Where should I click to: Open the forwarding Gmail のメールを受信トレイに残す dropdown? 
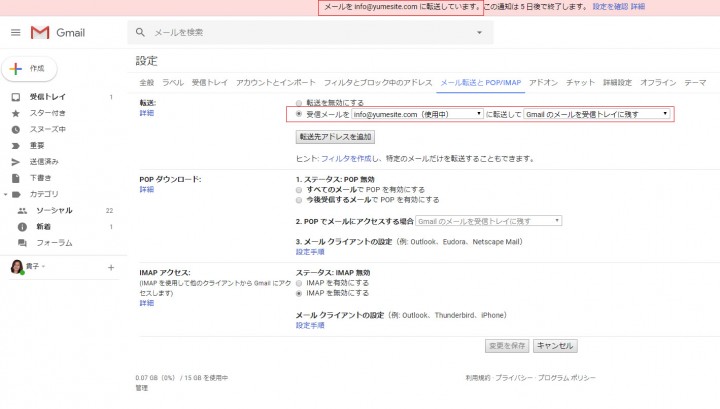click(x=597, y=114)
